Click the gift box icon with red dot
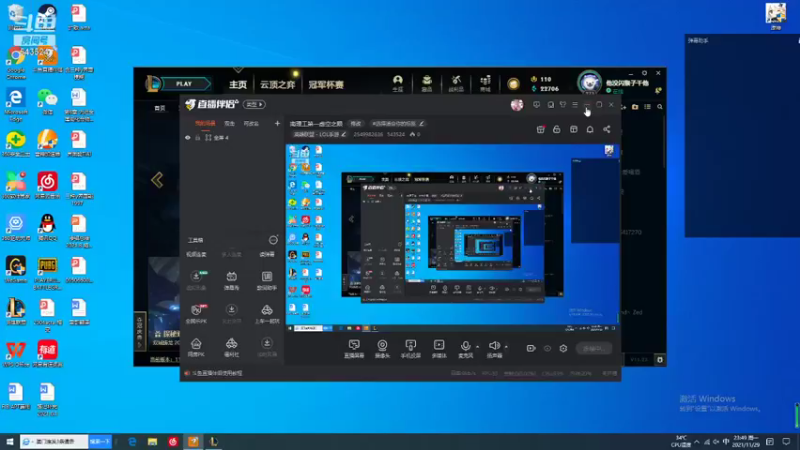 tap(541, 130)
